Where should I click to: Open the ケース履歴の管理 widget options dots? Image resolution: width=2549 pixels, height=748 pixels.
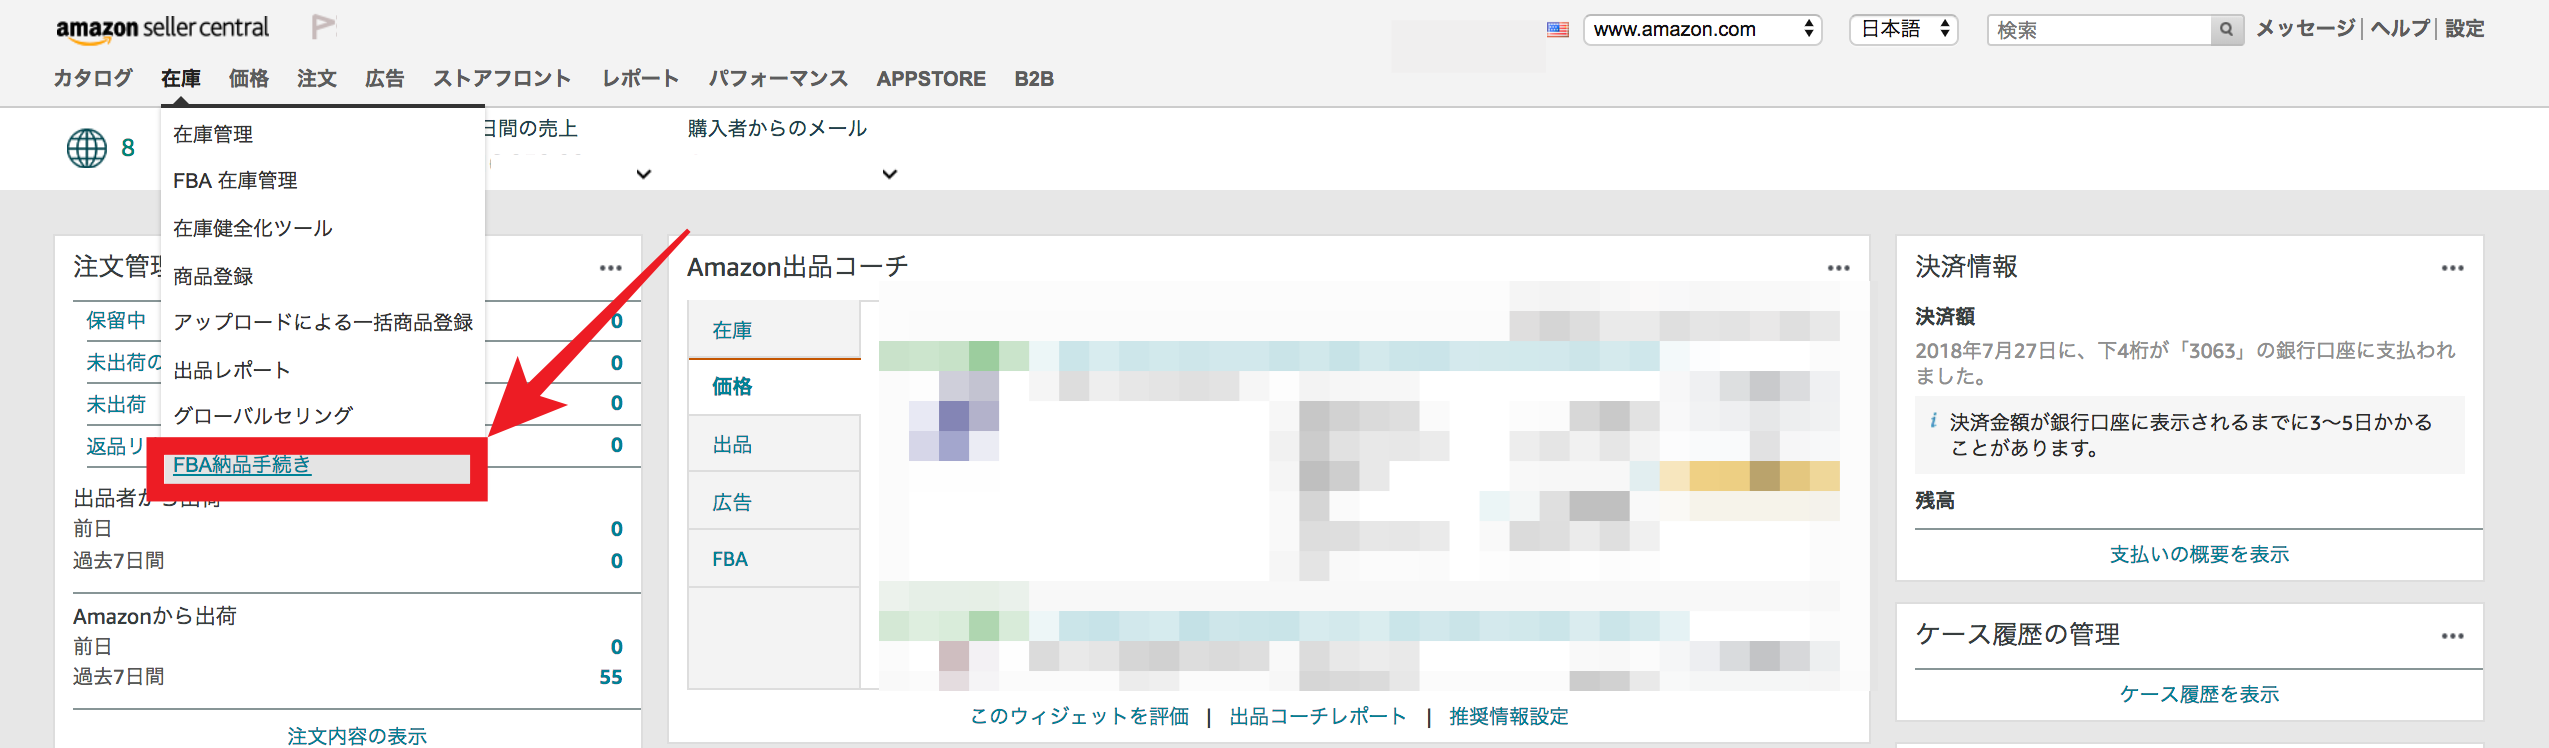point(2453,636)
